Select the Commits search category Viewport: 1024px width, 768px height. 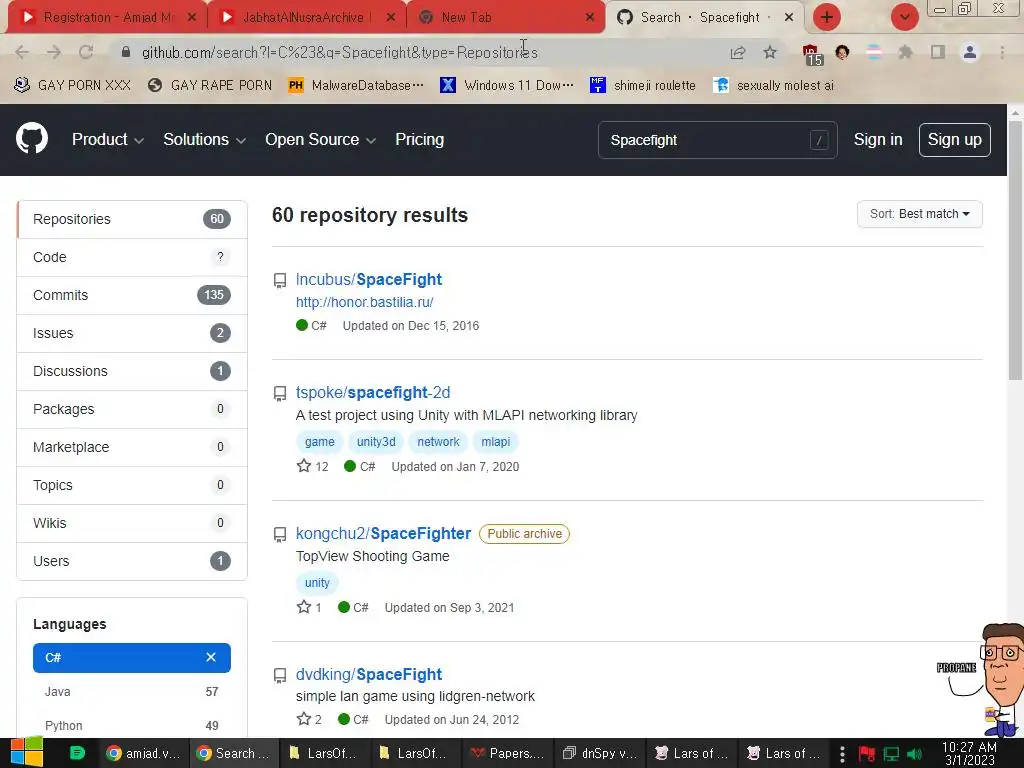132,295
